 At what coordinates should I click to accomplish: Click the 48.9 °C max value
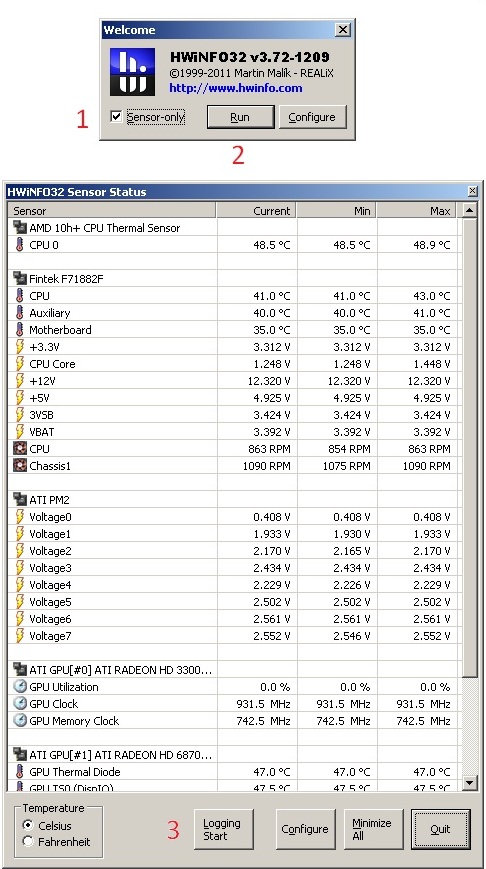432,245
